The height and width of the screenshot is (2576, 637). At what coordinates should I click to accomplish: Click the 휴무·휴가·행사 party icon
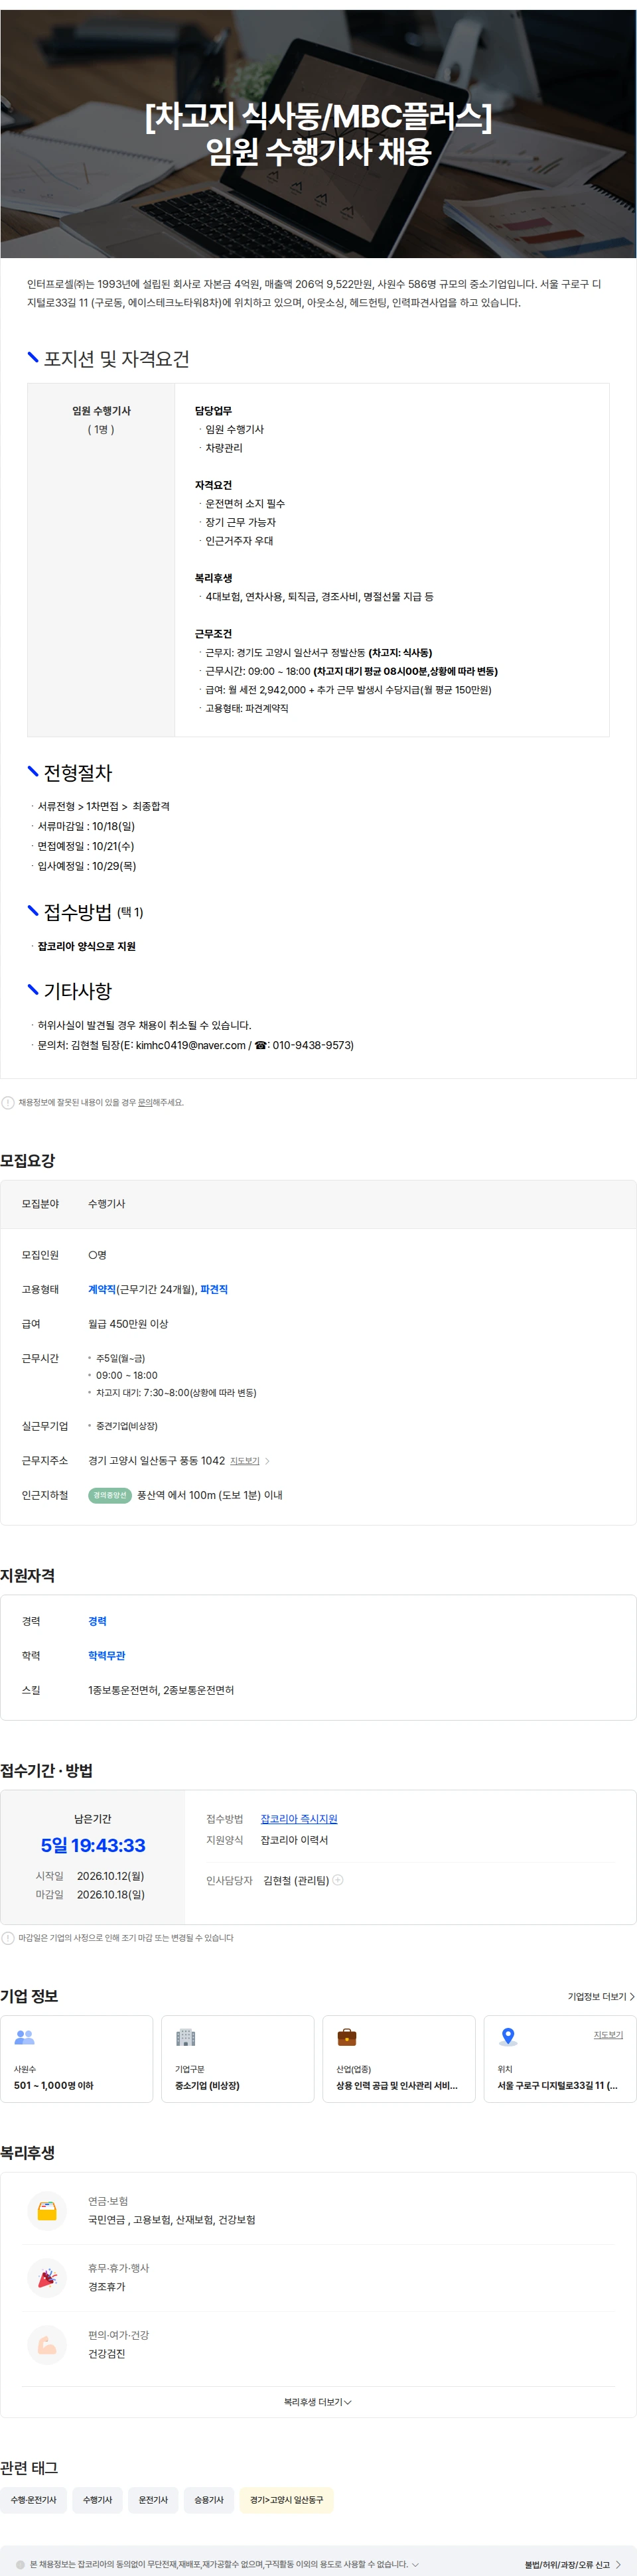(x=47, y=2278)
